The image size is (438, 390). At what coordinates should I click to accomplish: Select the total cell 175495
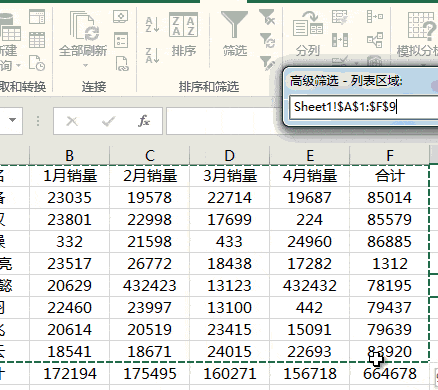coord(149,374)
